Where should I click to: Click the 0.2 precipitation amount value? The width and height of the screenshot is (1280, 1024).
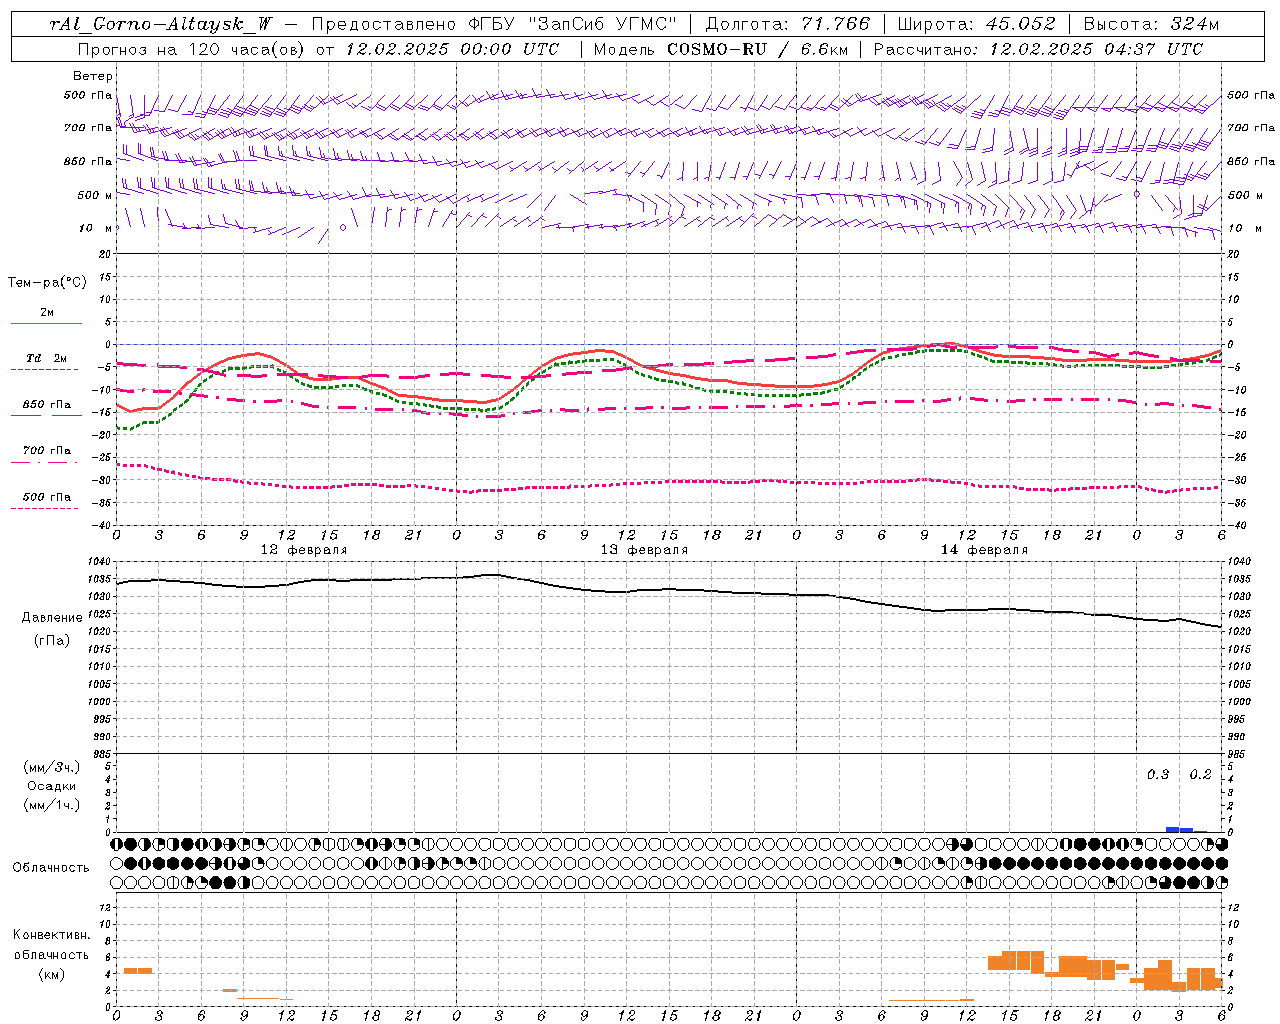point(1200,775)
